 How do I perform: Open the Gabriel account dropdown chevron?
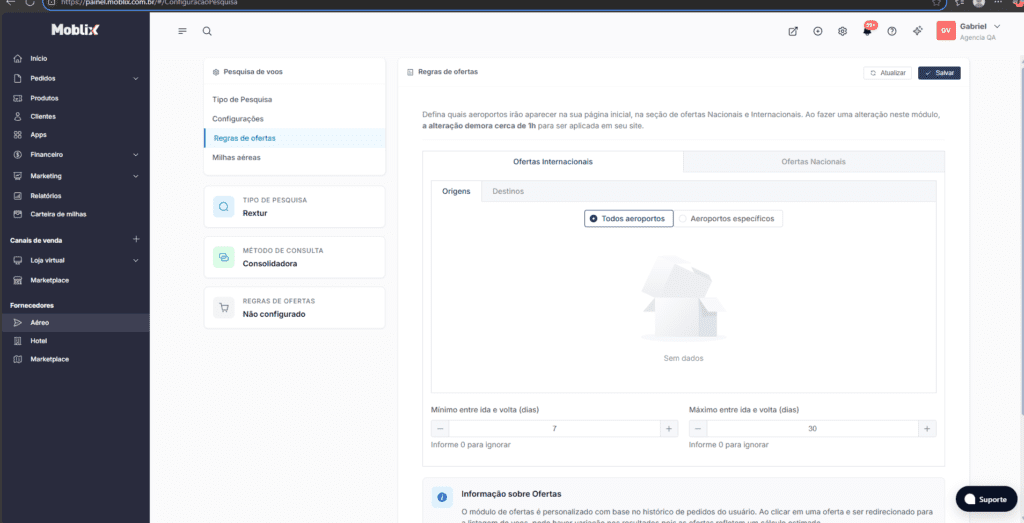[x=997, y=26]
